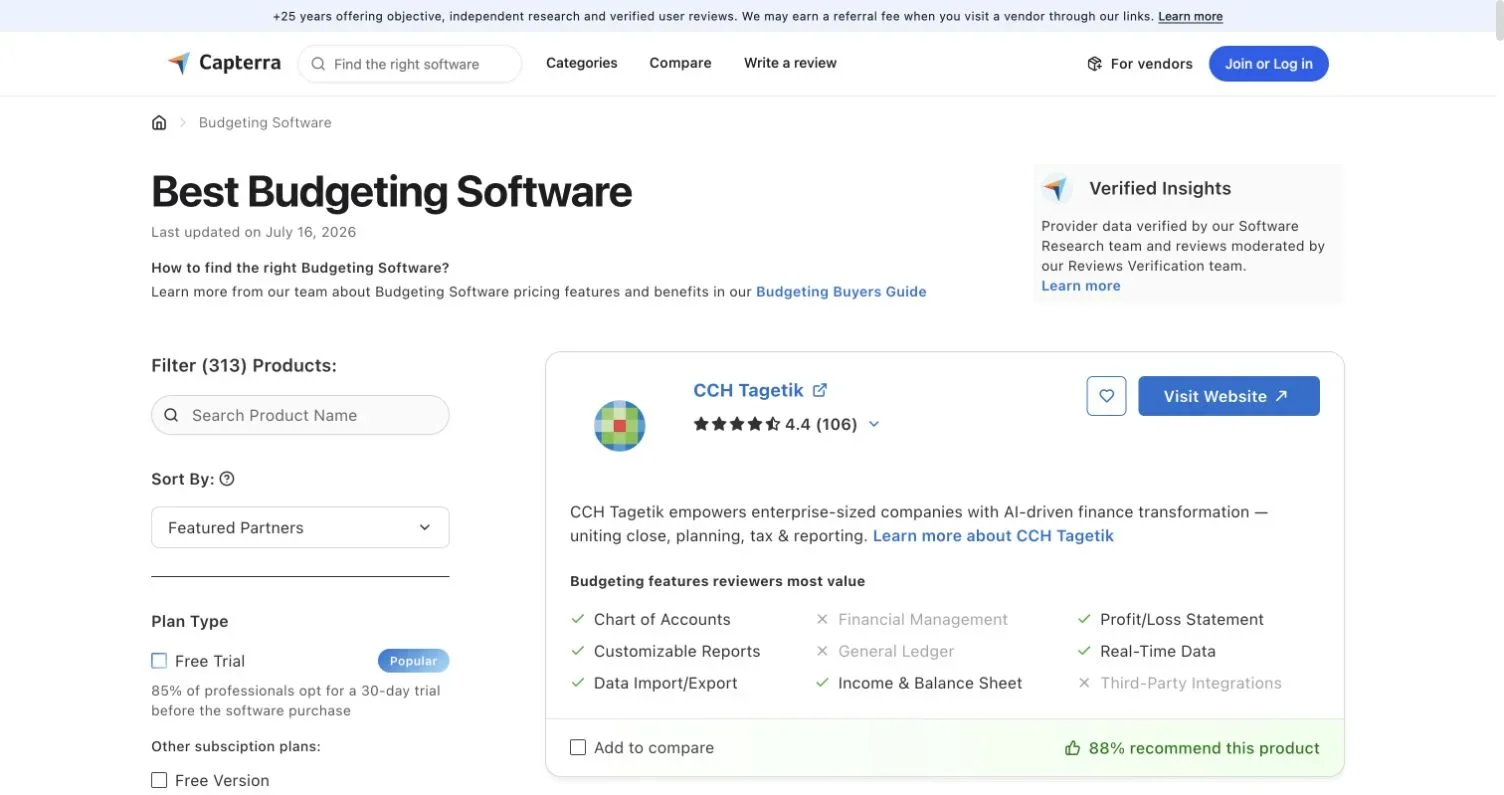Click the external link icon beside CCH Tagetik
The width and height of the screenshot is (1504, 795).
tap(820, 390)
